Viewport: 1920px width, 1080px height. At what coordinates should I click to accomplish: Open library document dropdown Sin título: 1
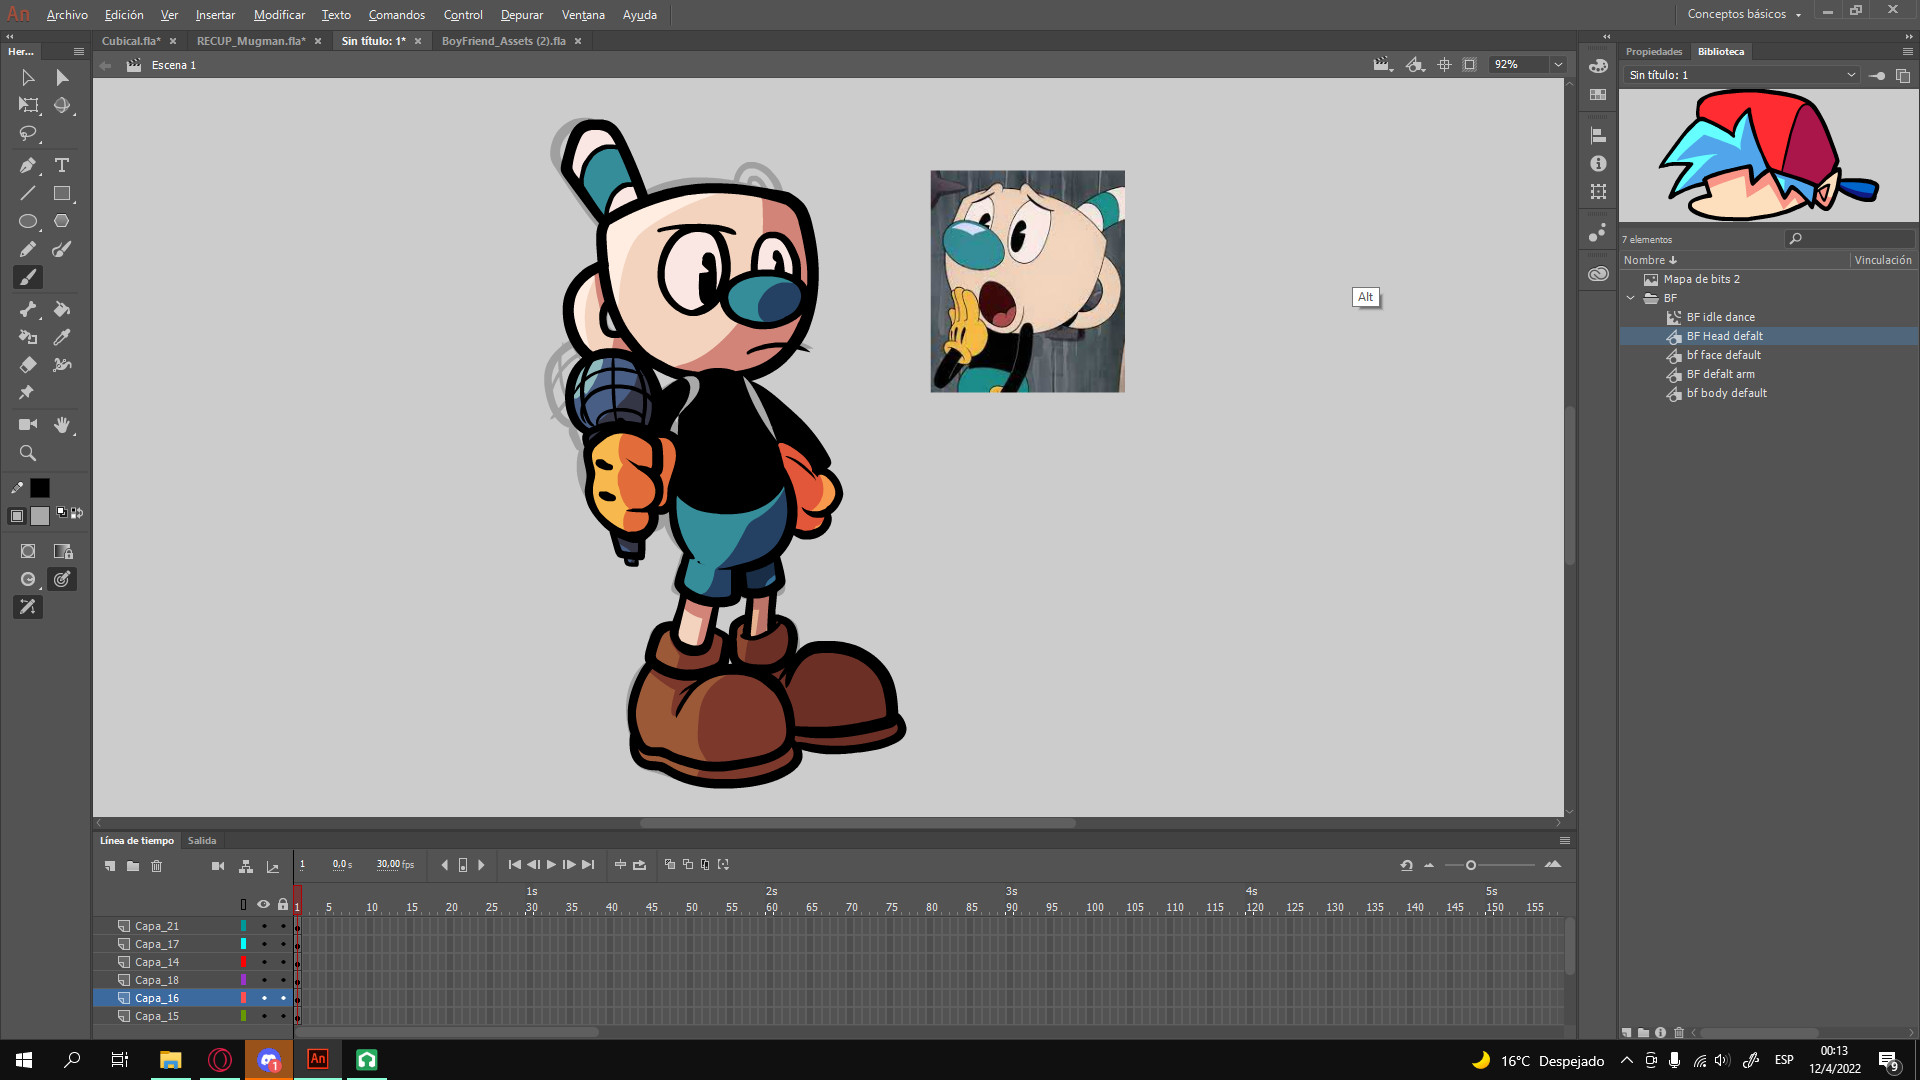(1850, 75)
